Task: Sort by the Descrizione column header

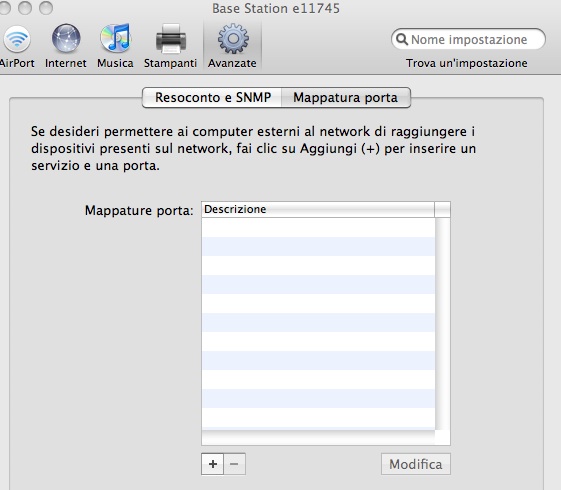Action: click(318, 209)
